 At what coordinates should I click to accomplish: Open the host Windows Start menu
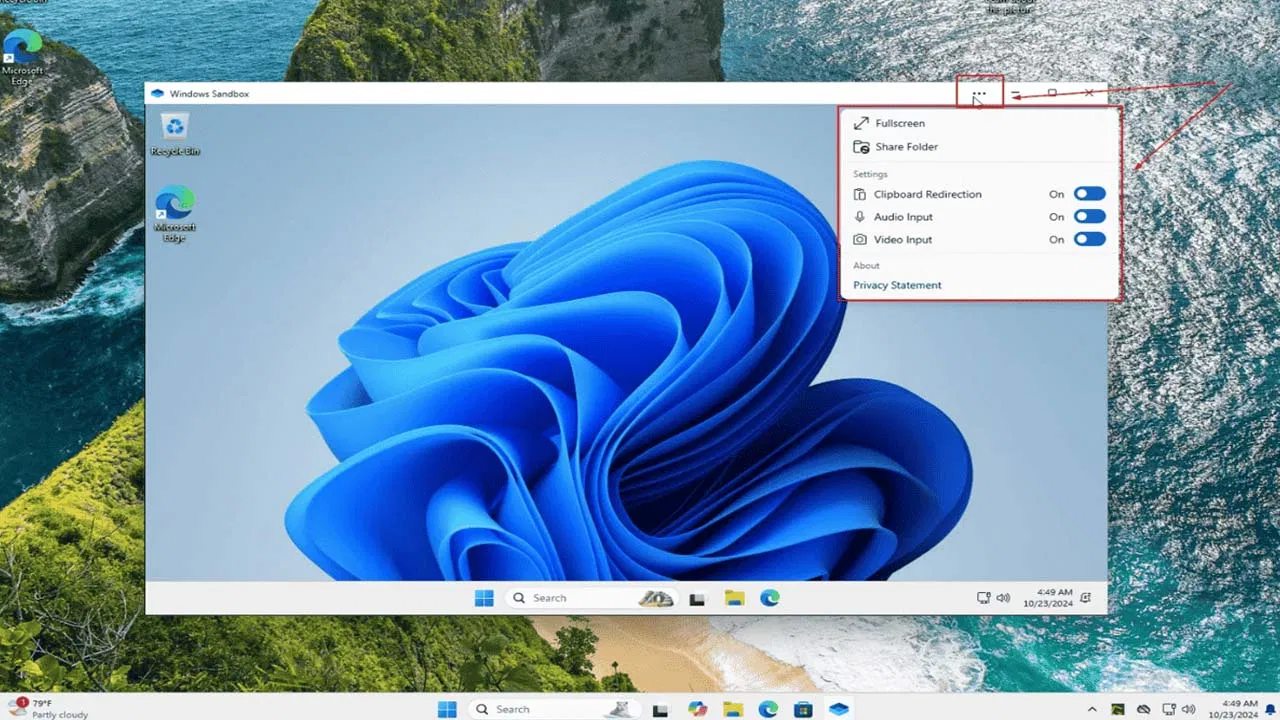[447, 709]
